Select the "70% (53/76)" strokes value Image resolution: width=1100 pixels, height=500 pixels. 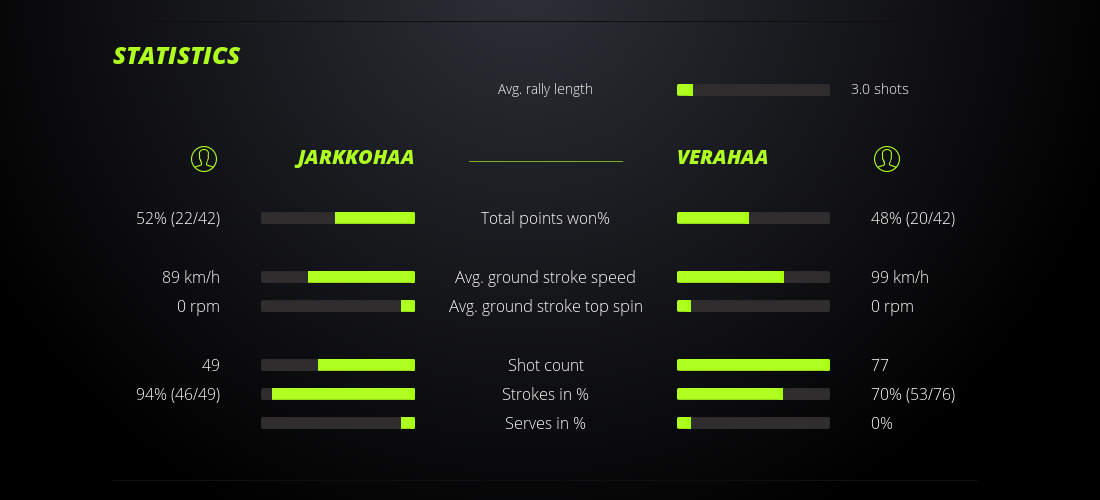coord(913,394)
